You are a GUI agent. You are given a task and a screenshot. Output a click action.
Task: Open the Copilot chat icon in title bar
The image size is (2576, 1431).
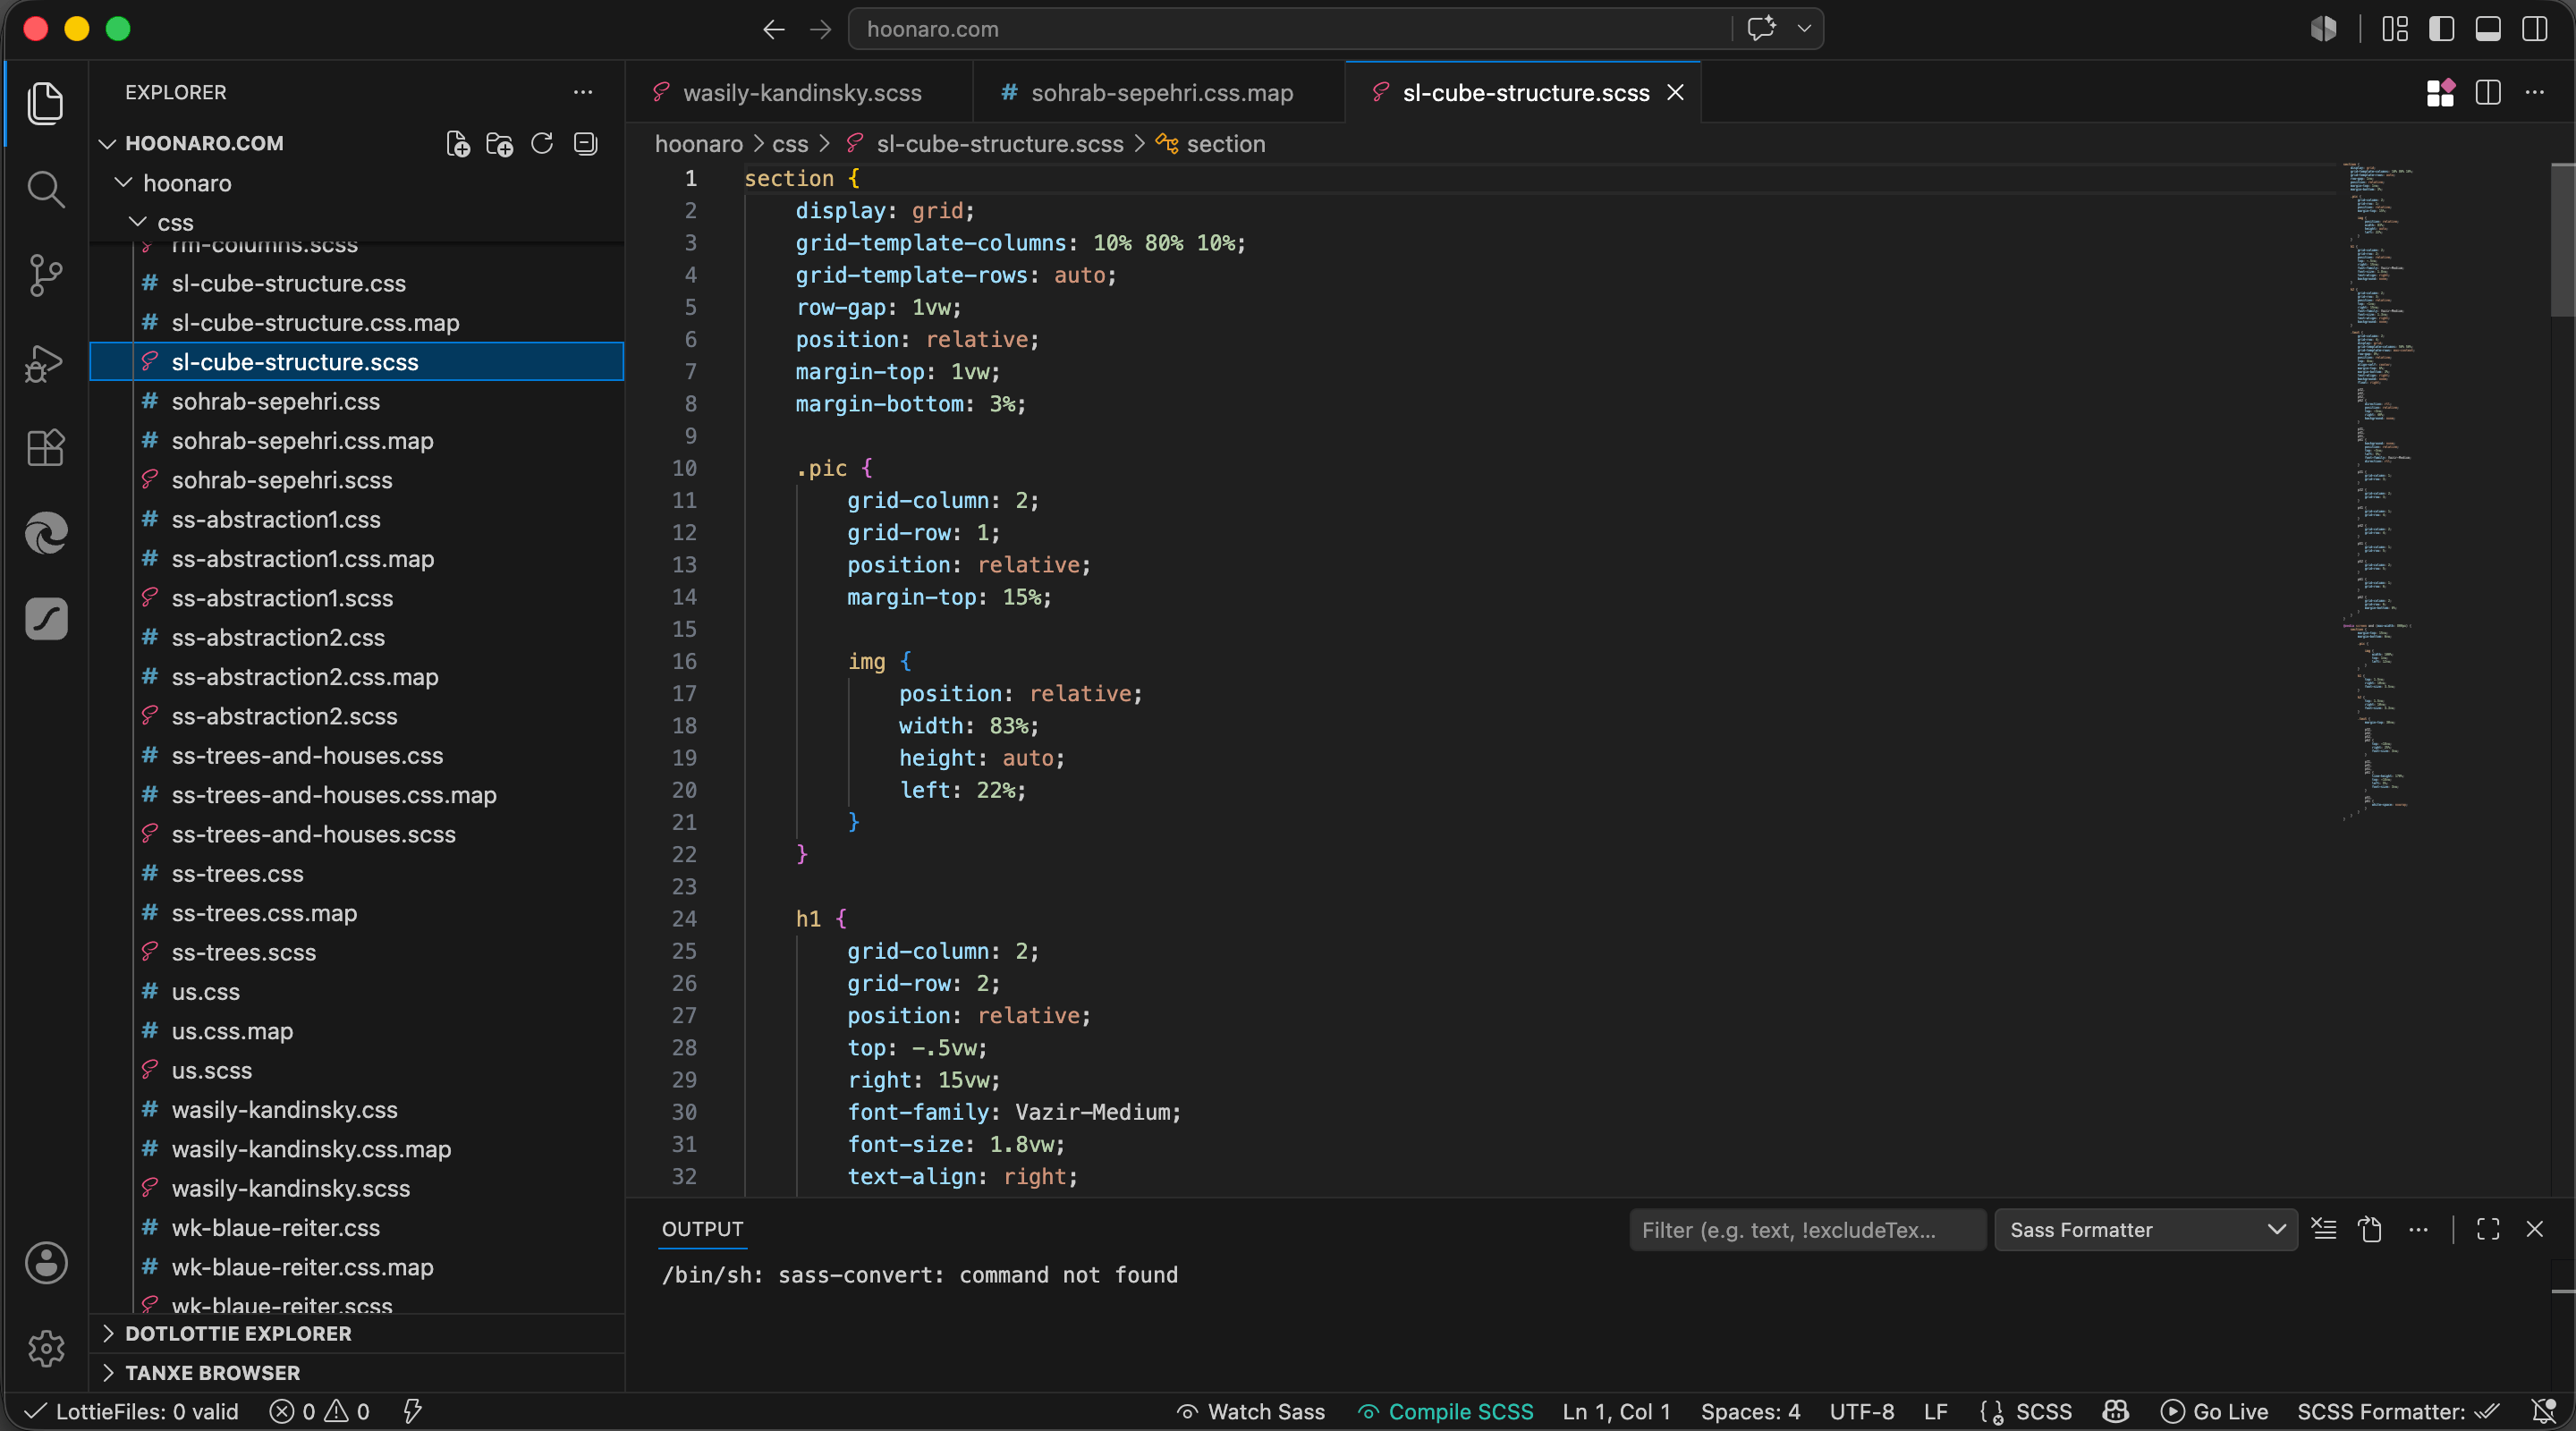coord(1762,28)
